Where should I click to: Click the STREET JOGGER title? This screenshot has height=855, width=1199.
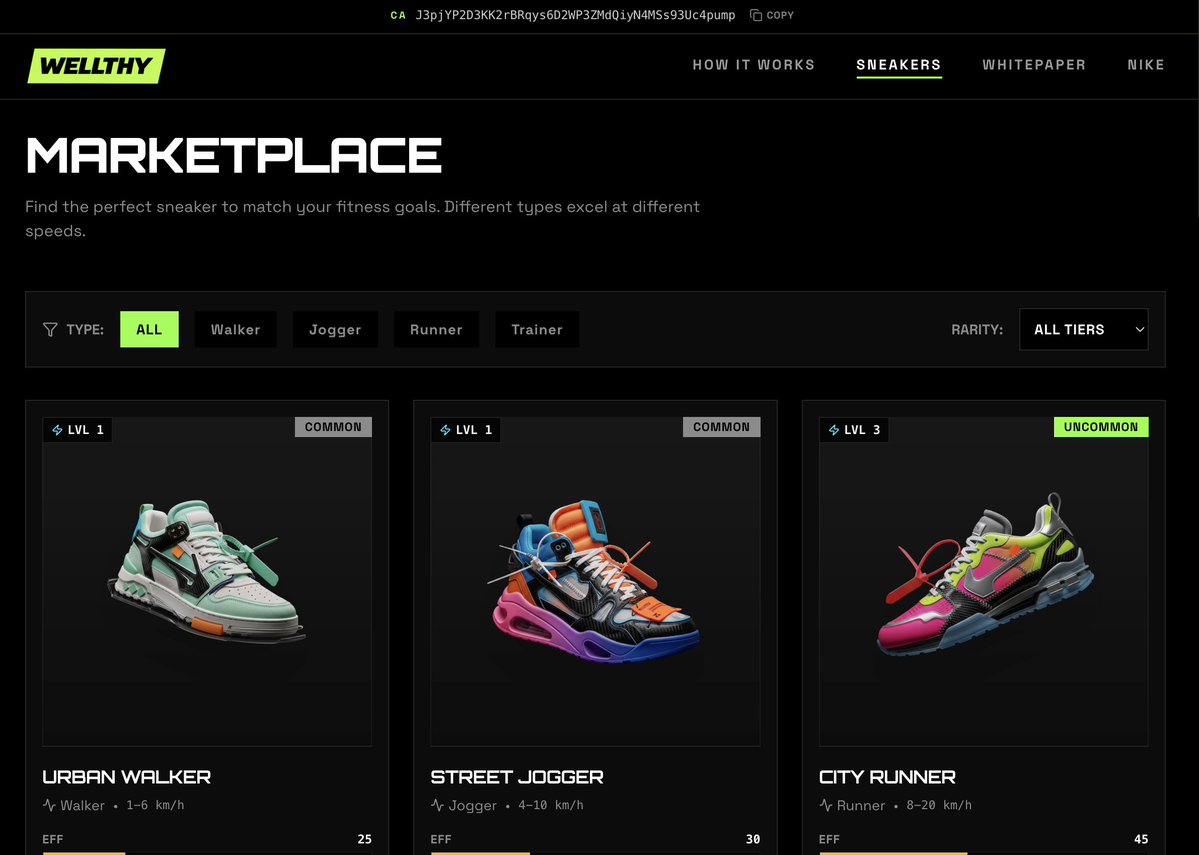click(x=517, y=777)
